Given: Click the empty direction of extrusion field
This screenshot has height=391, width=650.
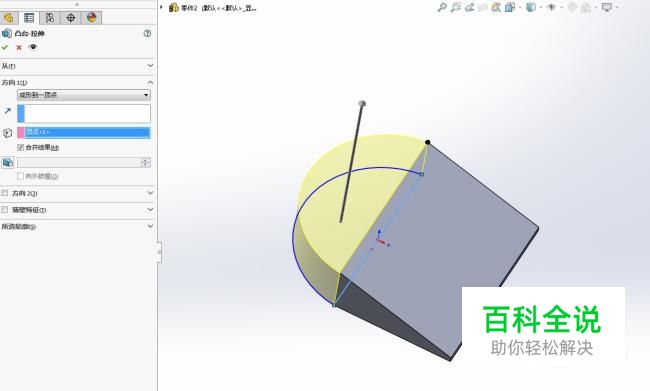Looking at the screenshot, I should point(84,114).
